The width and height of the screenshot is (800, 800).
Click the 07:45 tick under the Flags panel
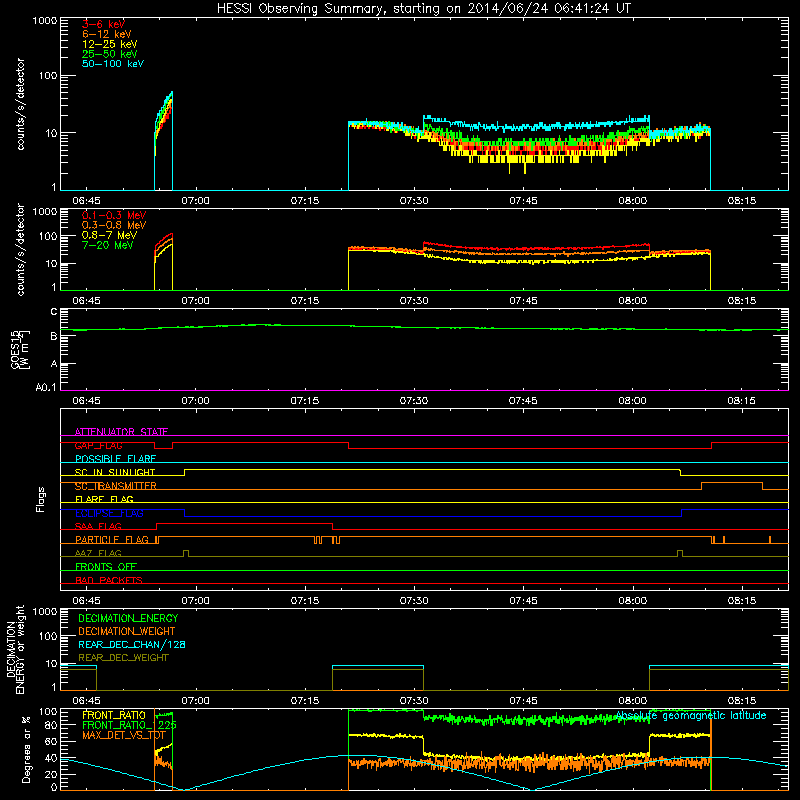coord(523,601)
